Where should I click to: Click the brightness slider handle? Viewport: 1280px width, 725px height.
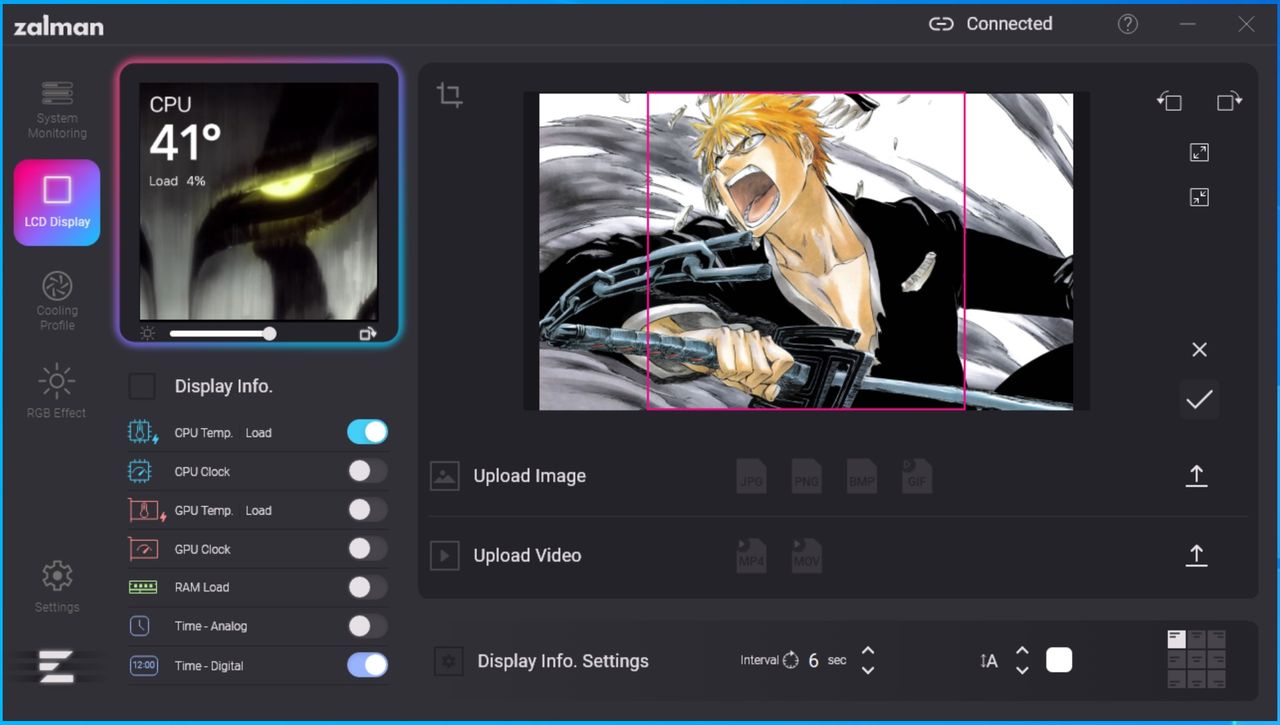tap(269, 334)
